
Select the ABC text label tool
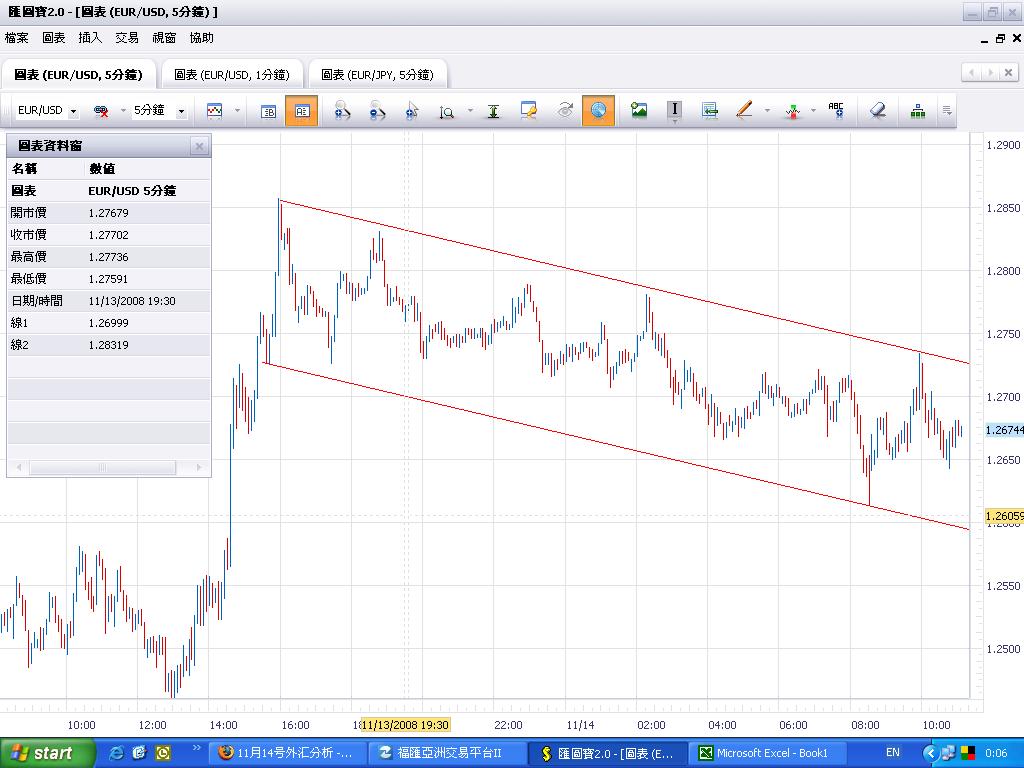[836, 110]
